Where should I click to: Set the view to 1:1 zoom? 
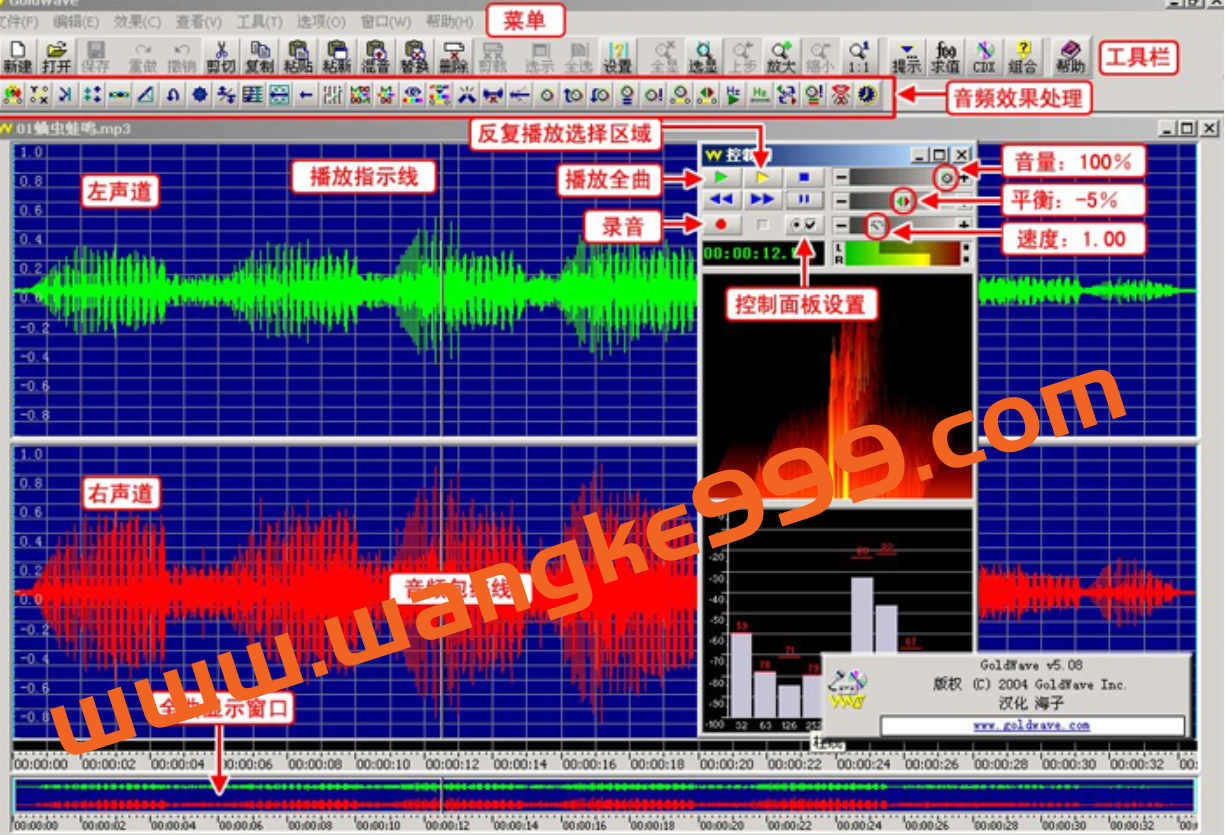coord(859,55)
